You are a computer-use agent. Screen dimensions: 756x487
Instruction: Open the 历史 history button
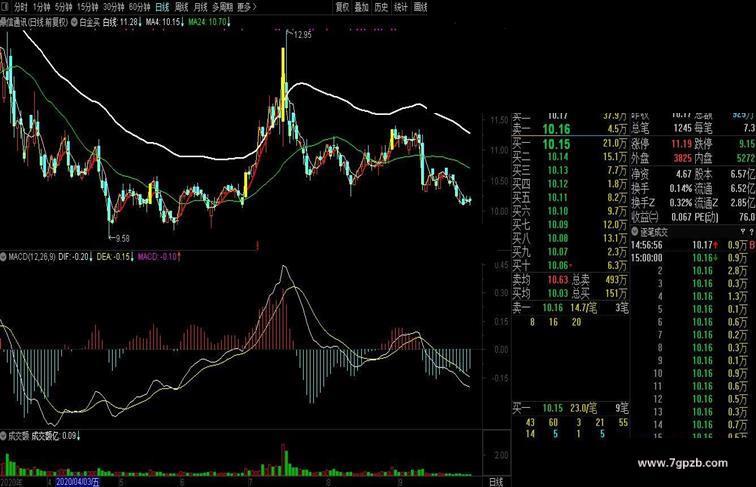381,7
